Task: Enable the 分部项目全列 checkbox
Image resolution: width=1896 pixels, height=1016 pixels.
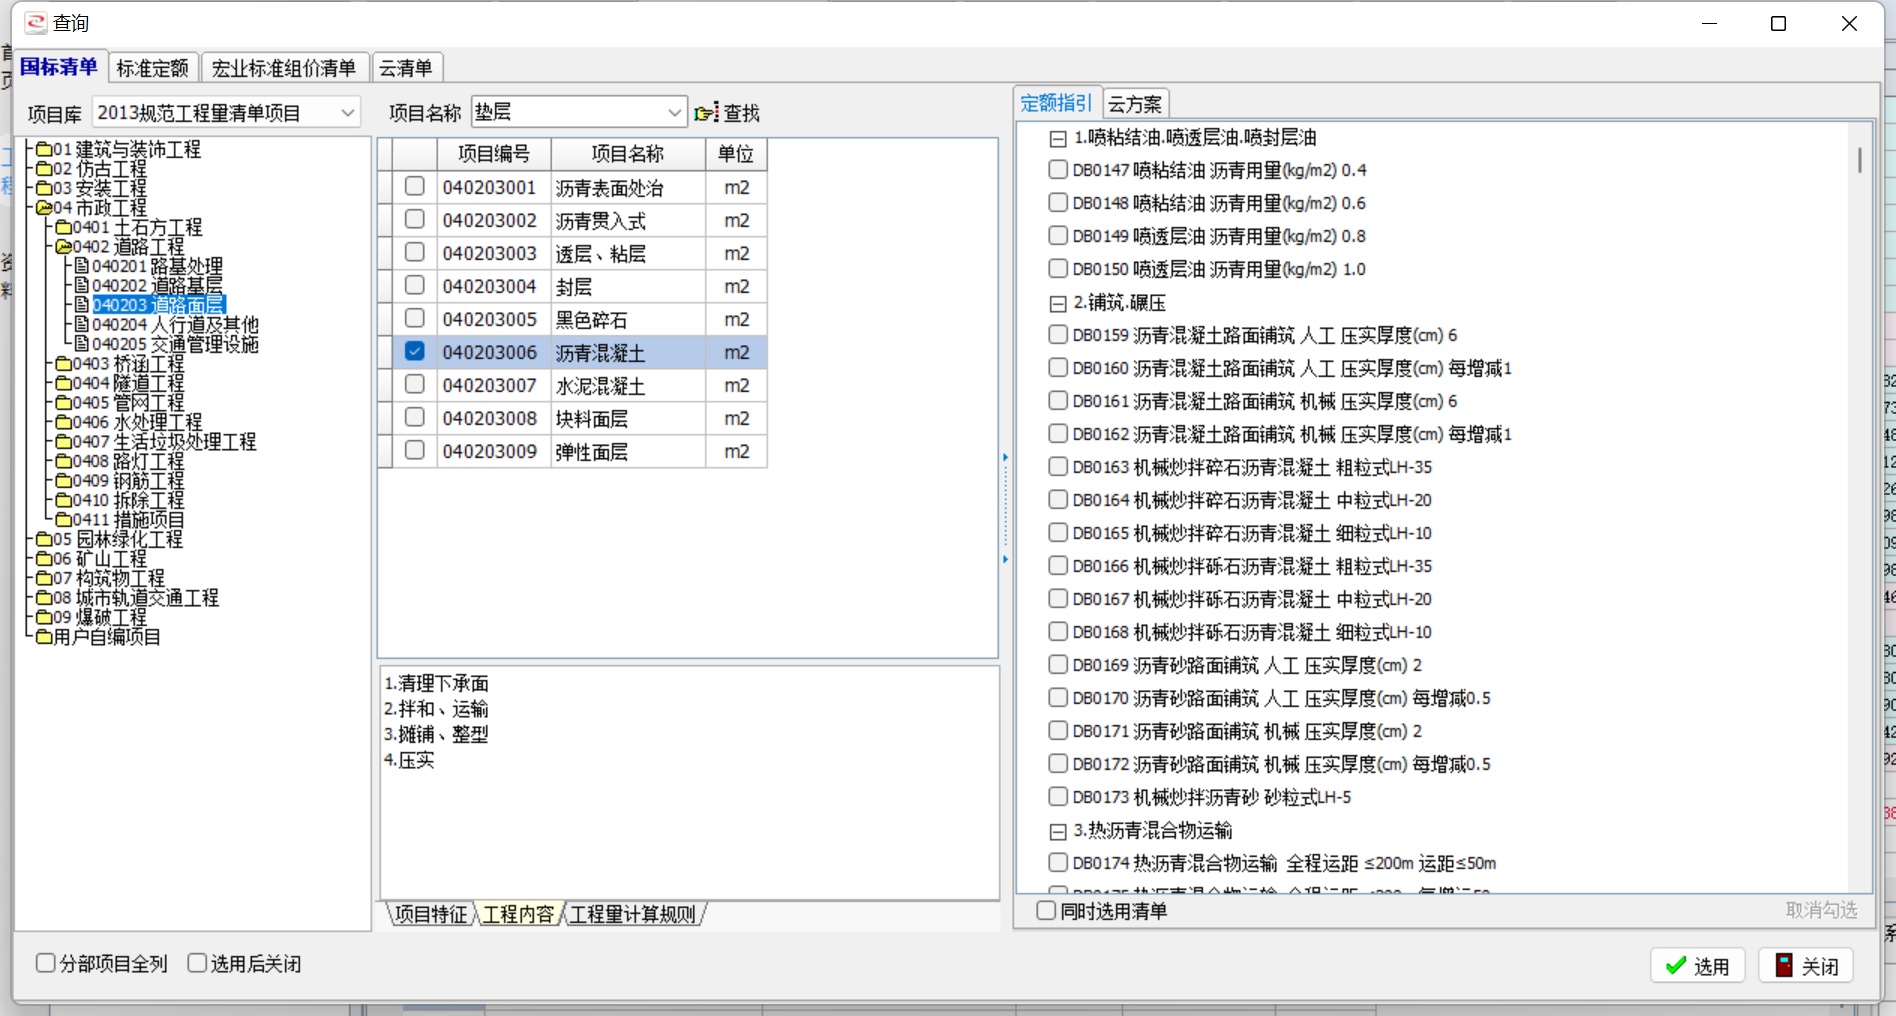Action: point(45,962)
